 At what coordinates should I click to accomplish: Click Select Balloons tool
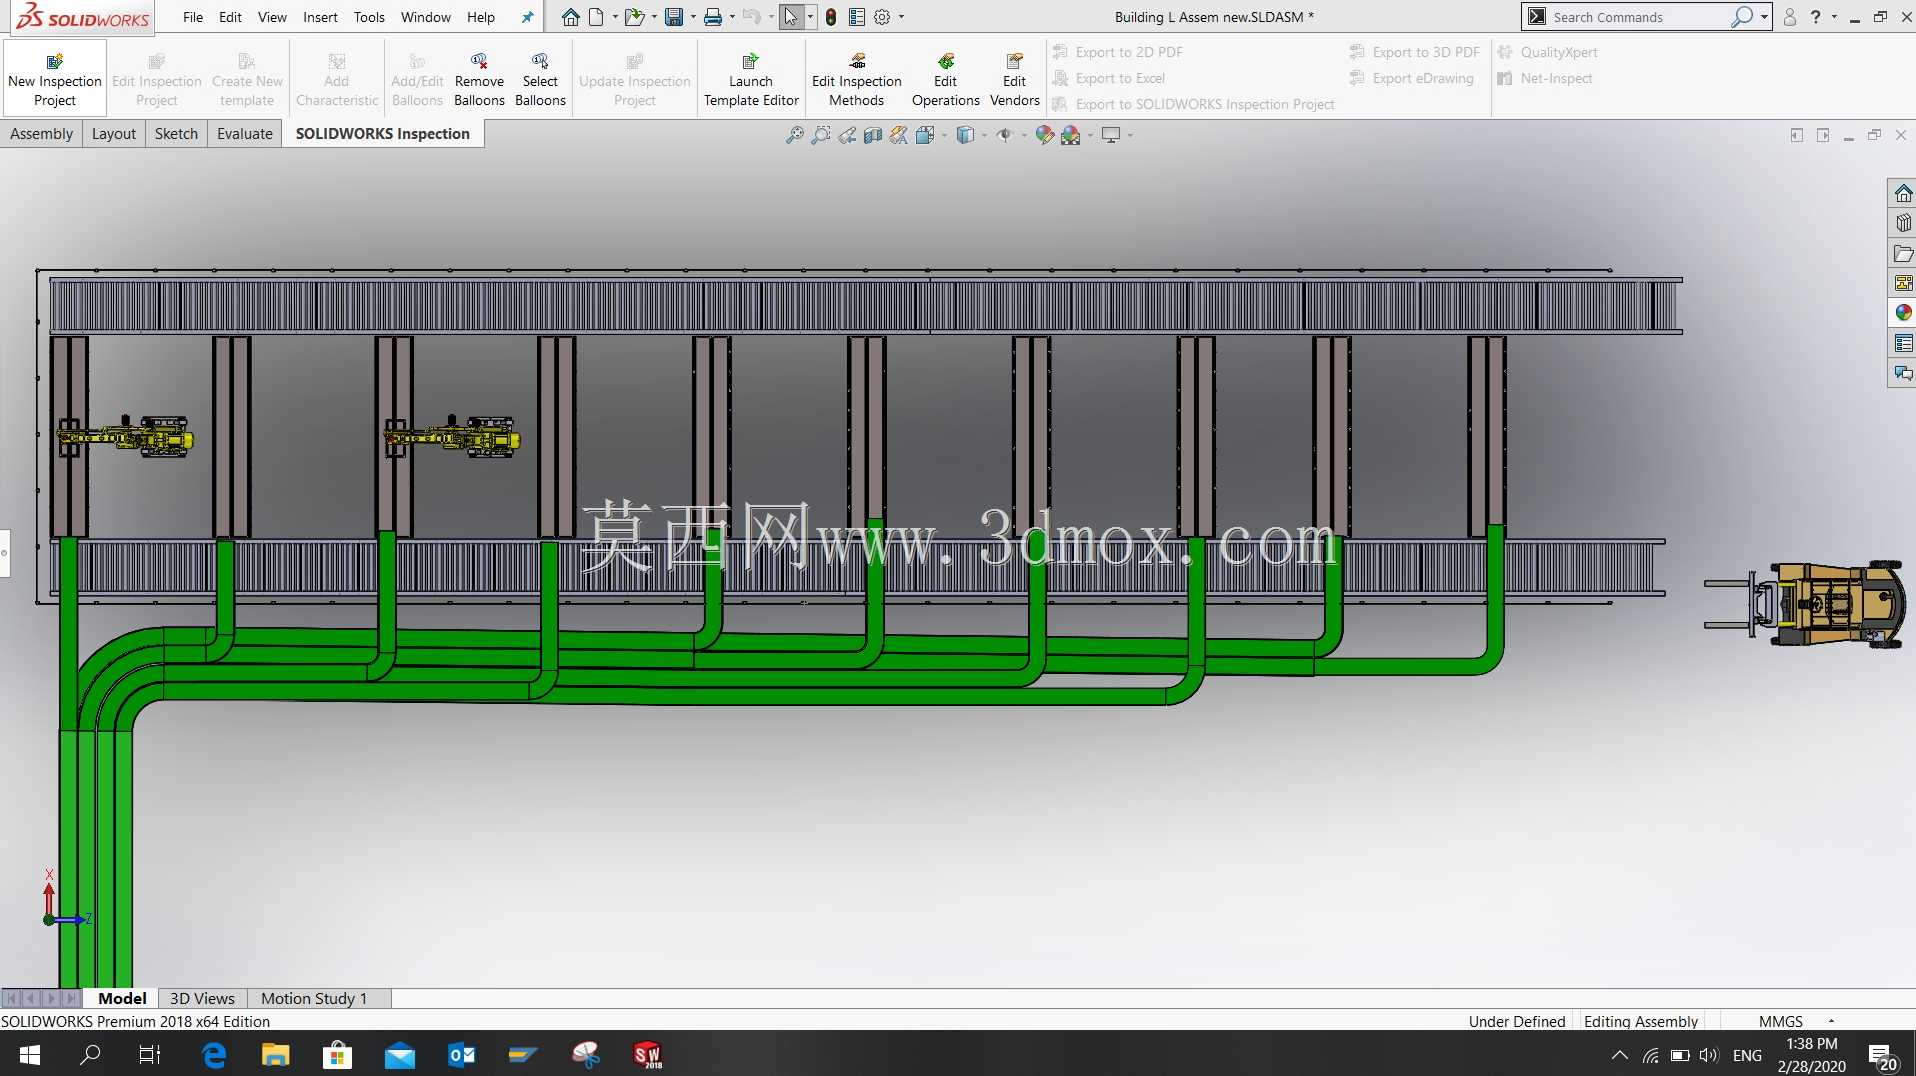click(540, 79)
